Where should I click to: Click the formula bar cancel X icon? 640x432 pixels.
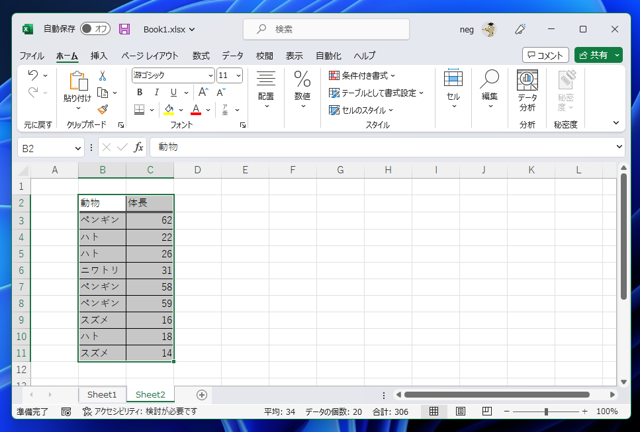coord(107,147)
